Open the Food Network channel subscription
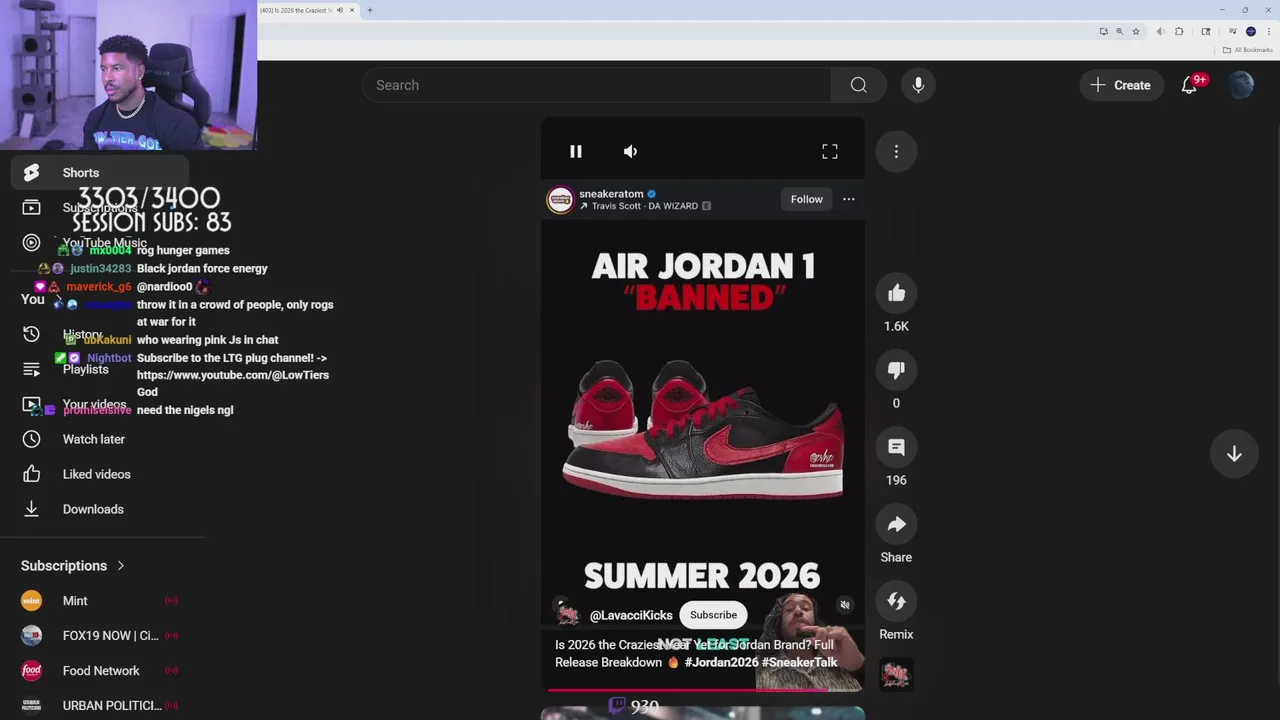 (100, 671)
